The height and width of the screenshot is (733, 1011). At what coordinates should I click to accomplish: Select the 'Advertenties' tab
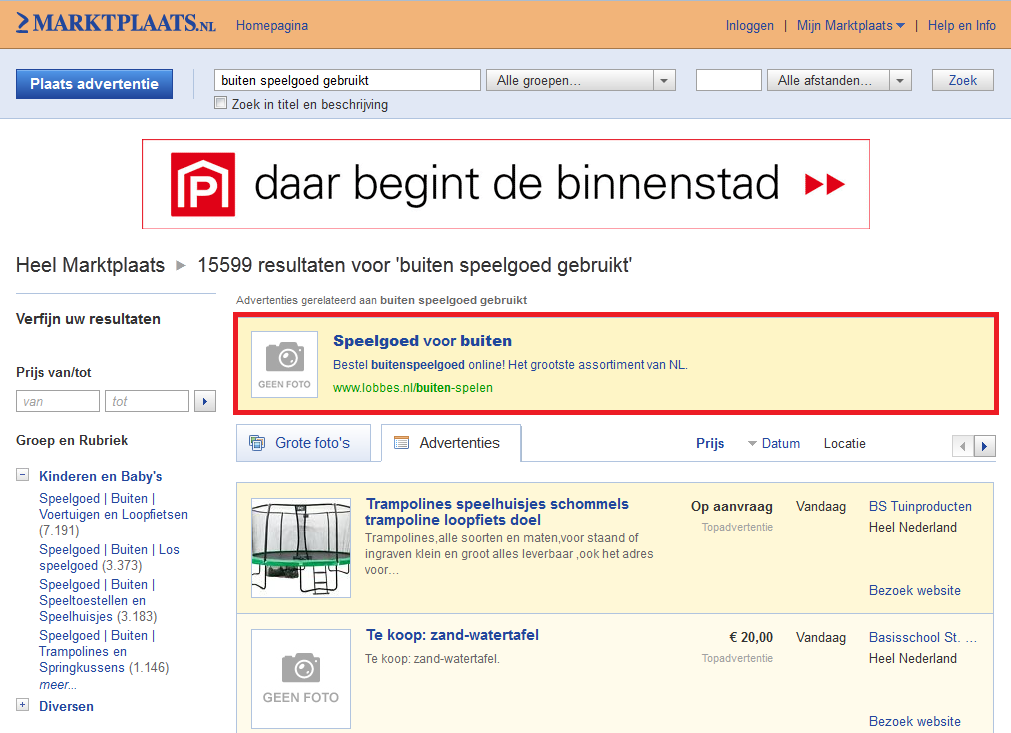coord(451,443)
